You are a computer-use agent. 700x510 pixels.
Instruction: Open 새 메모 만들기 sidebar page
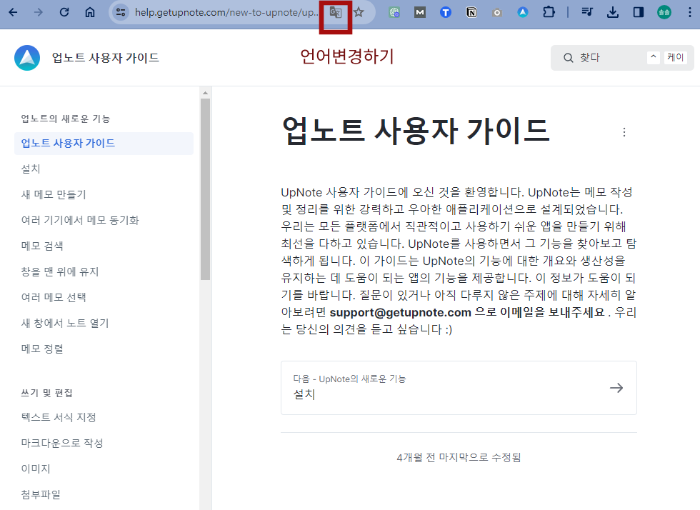pos(54,194)
